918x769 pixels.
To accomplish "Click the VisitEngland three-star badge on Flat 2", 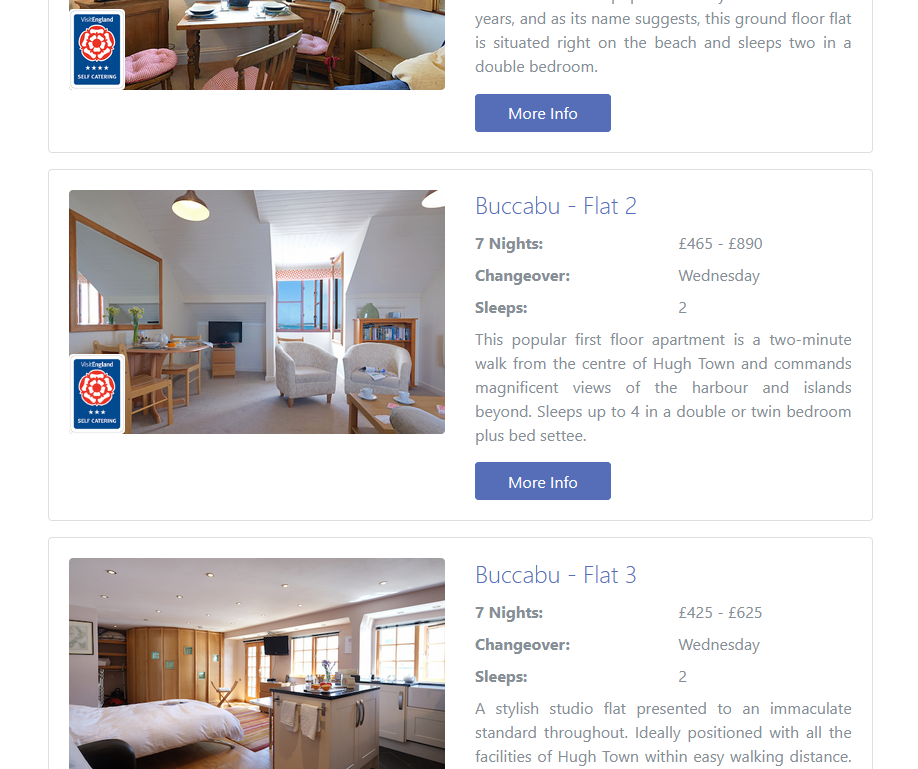I will click(97, 394).
